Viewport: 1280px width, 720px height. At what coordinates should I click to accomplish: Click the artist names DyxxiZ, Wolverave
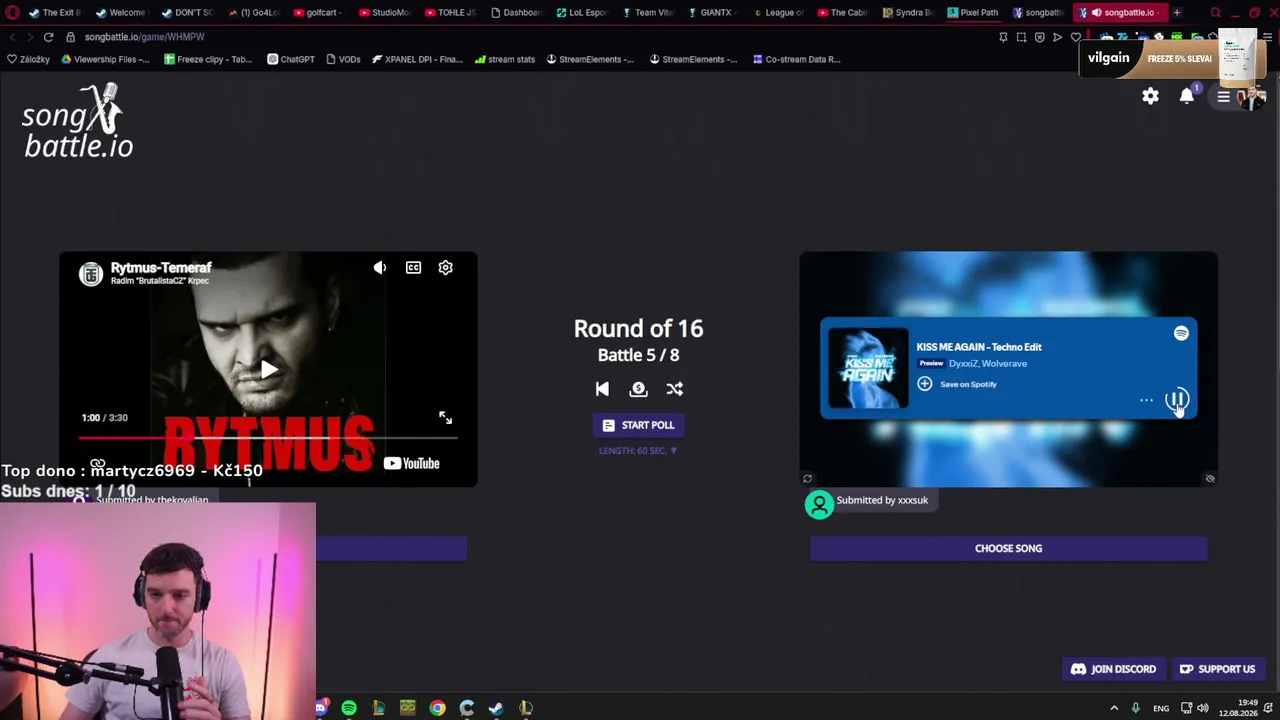coord(988,364)
